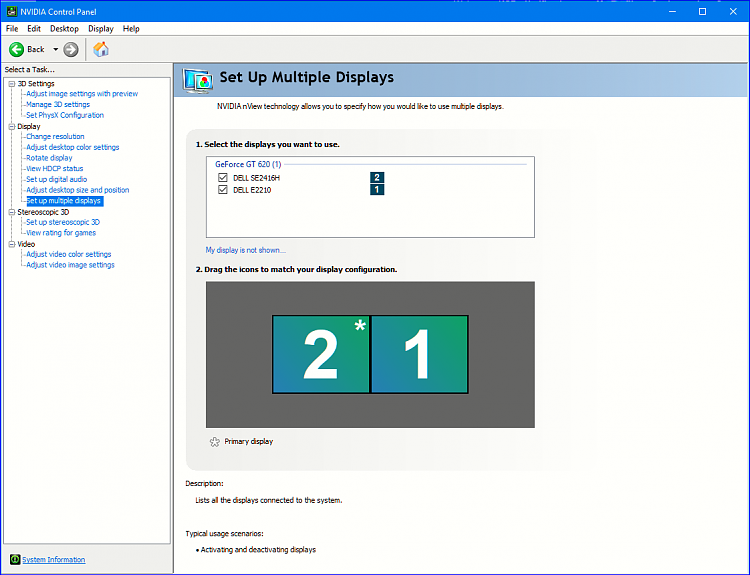
Task: Click the gray Forward arrow icon
Action: 71,49
